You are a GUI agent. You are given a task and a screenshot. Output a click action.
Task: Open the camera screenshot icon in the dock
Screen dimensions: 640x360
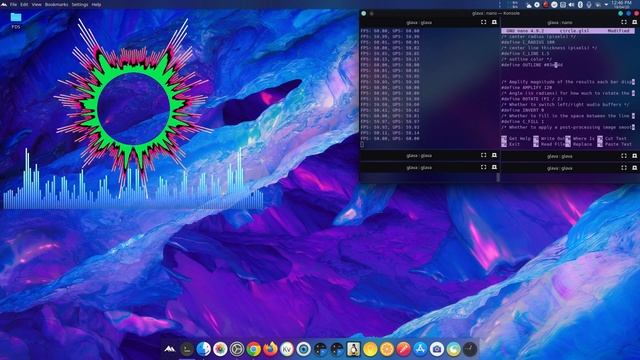point(437,349)
